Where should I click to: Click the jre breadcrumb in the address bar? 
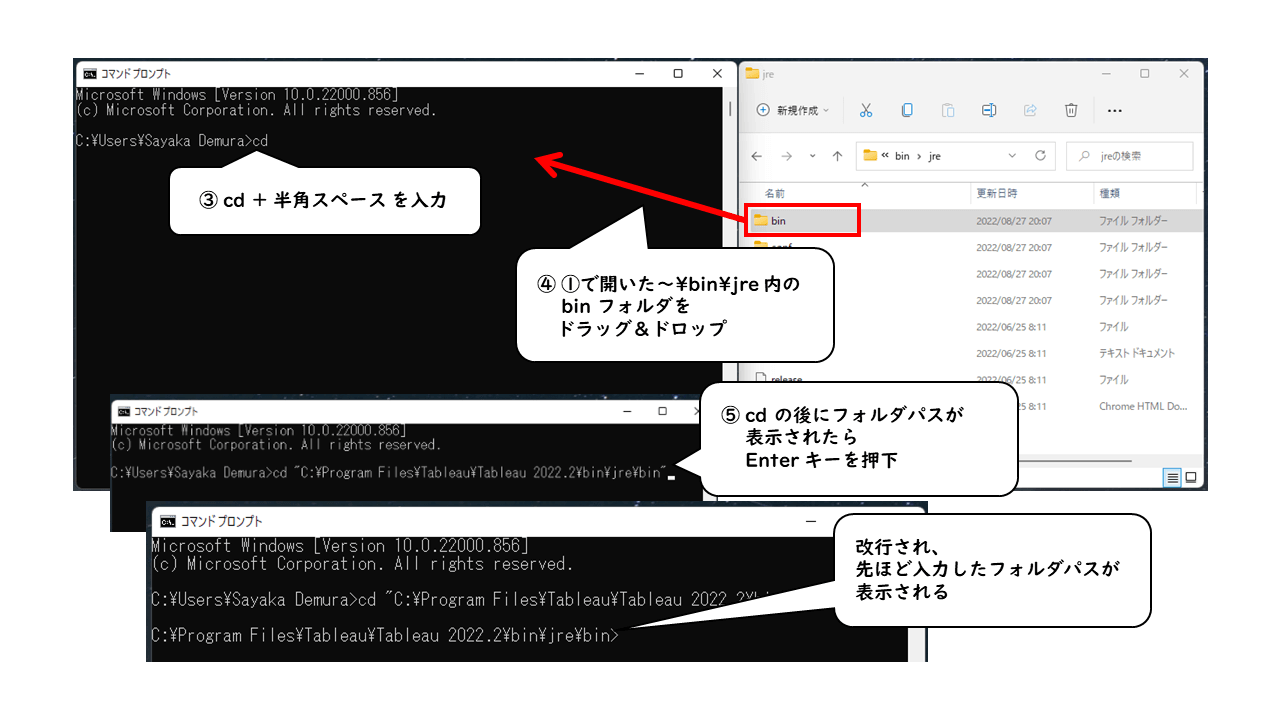tap(934, 156)
